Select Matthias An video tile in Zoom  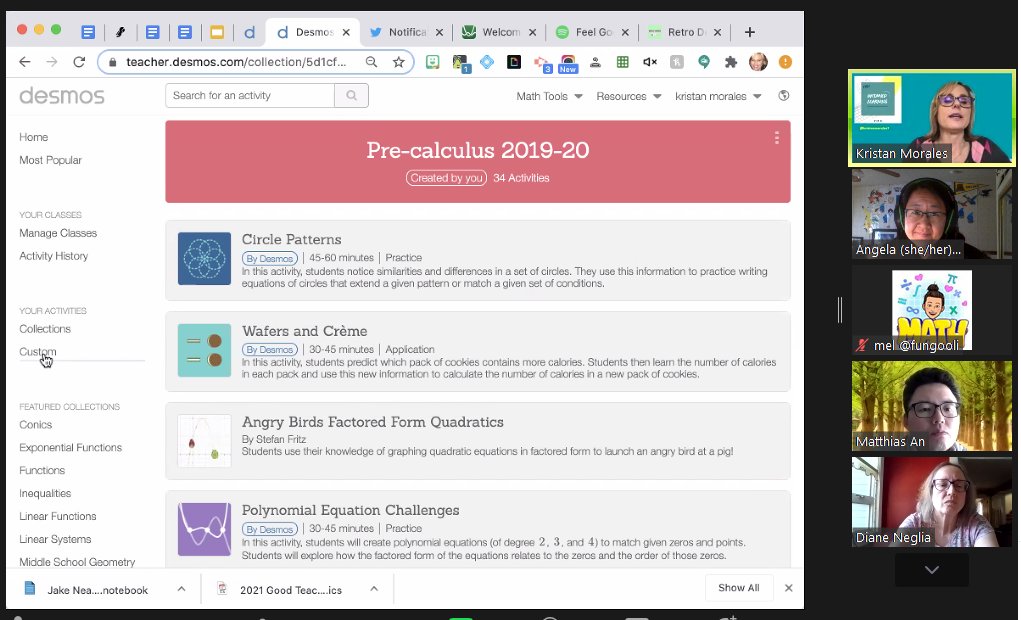pyautogui.click(x=932, y=406)
